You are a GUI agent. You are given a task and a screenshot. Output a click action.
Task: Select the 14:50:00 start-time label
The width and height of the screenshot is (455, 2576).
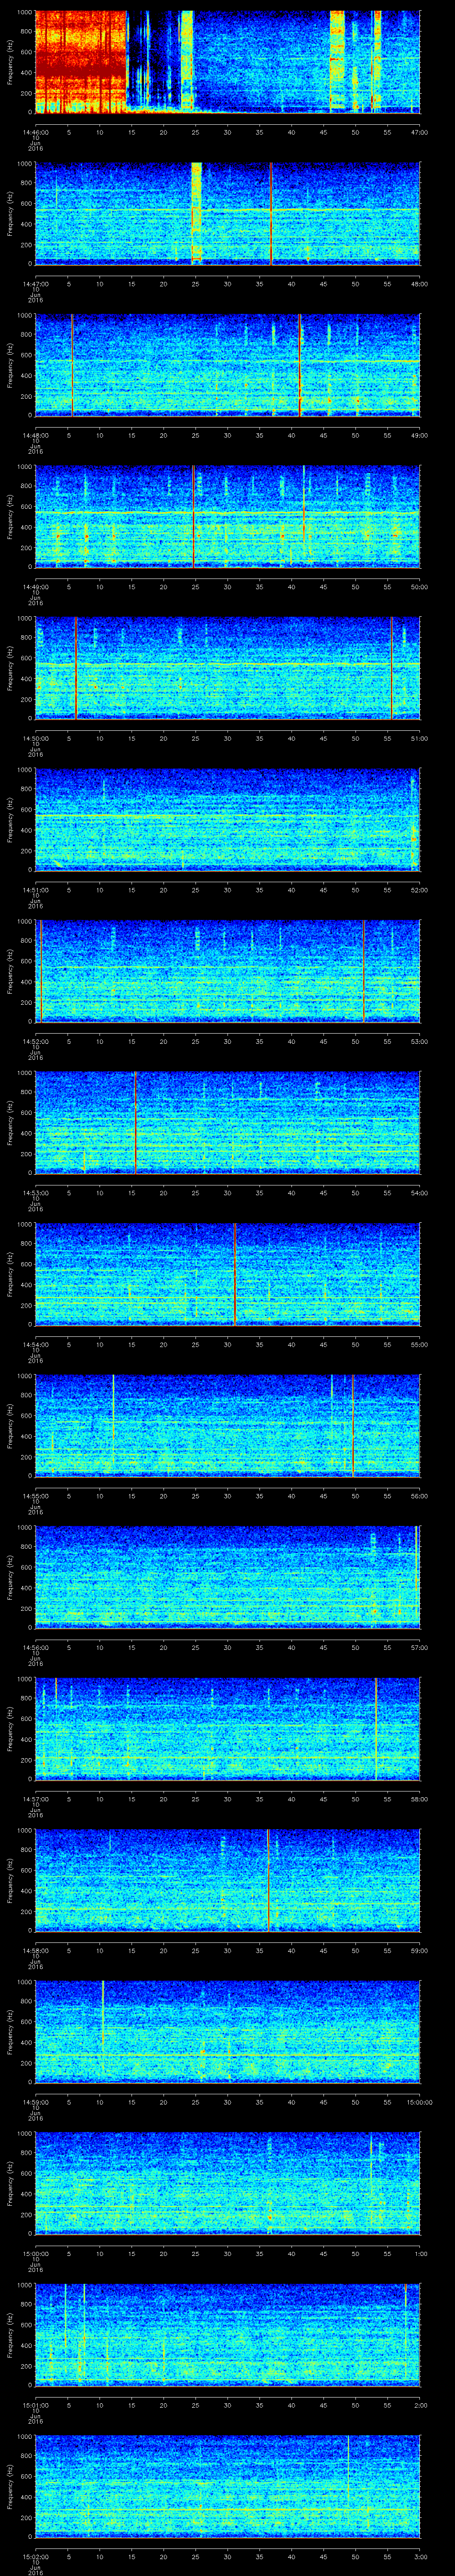pyautogui.click(x=35, y=738)
